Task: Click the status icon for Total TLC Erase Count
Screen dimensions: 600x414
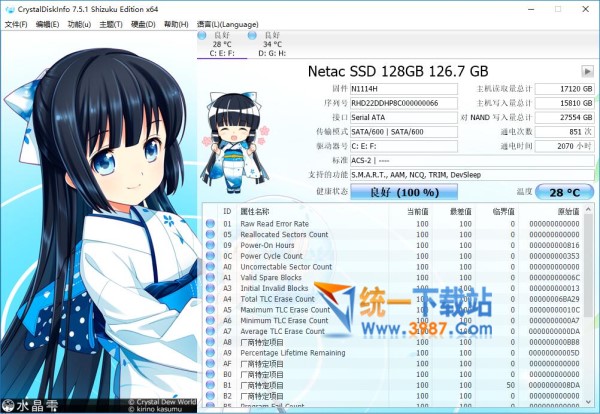Action: (x=210, y=299)
